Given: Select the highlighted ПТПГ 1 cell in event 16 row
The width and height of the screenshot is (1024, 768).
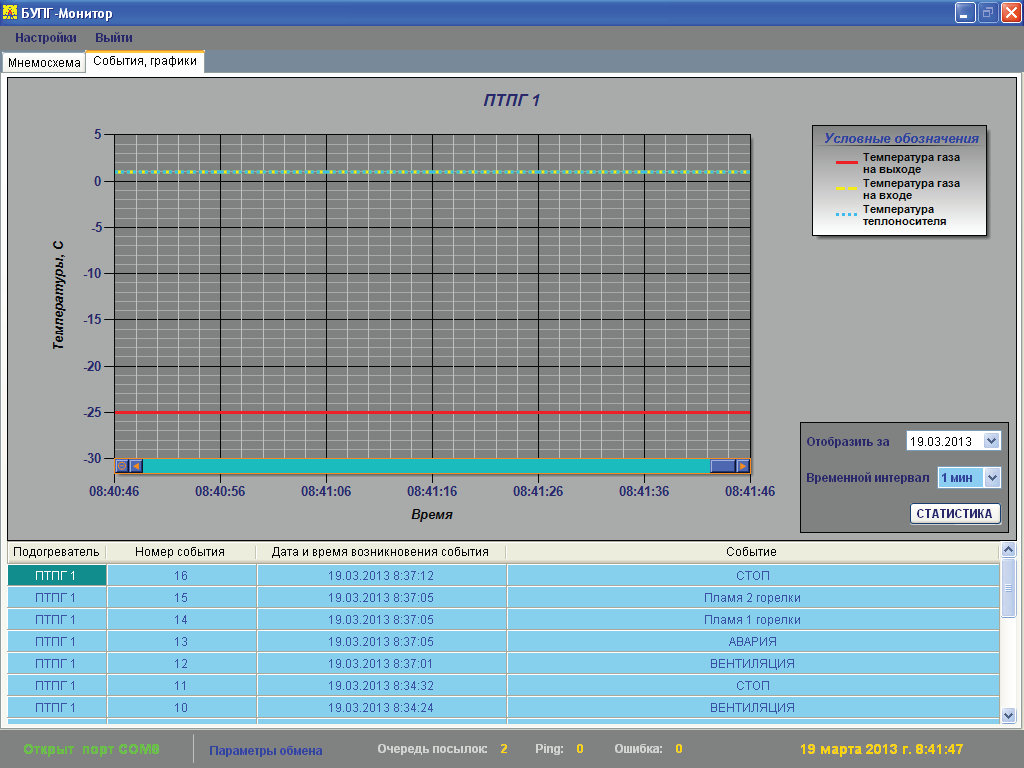Looking at the screenshot, I should pos(57,575).
